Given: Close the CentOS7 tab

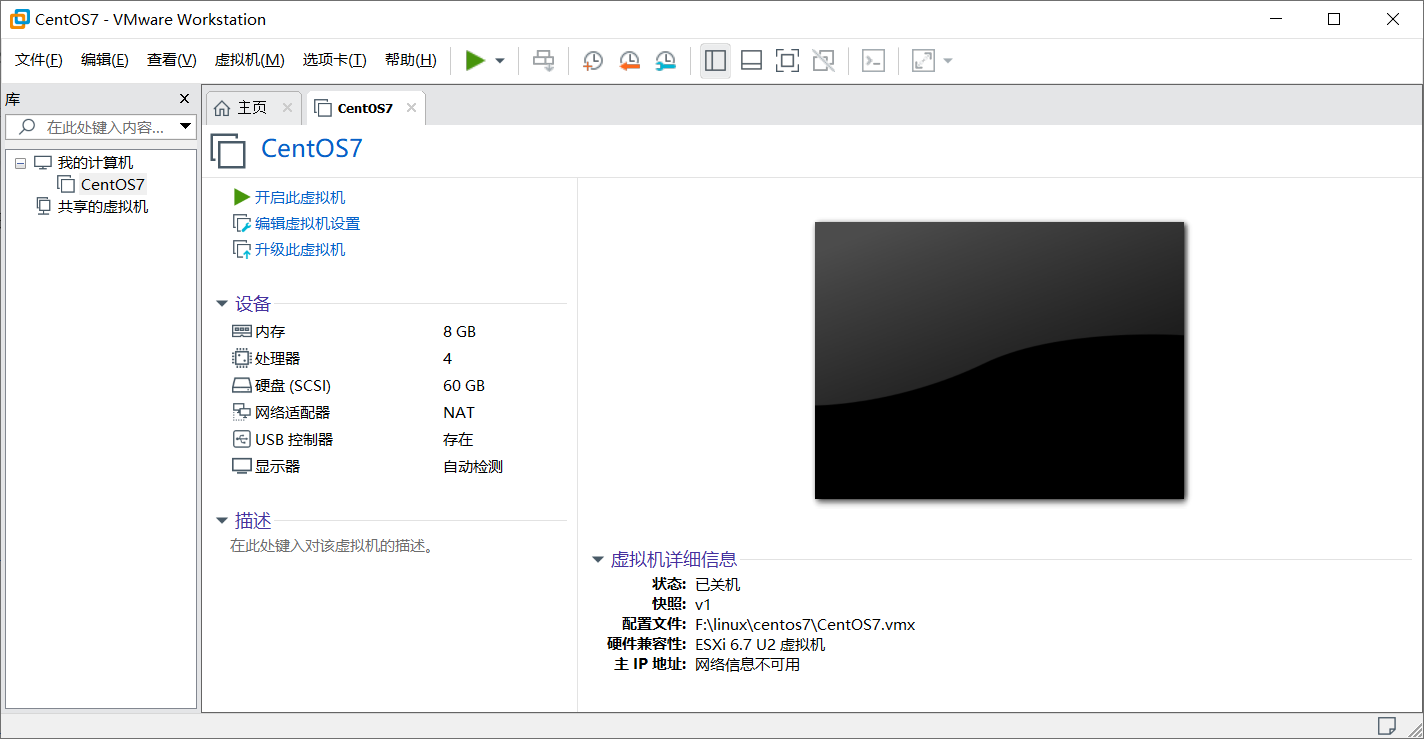Looking at the screenshot, I should (x=411, y=108).
